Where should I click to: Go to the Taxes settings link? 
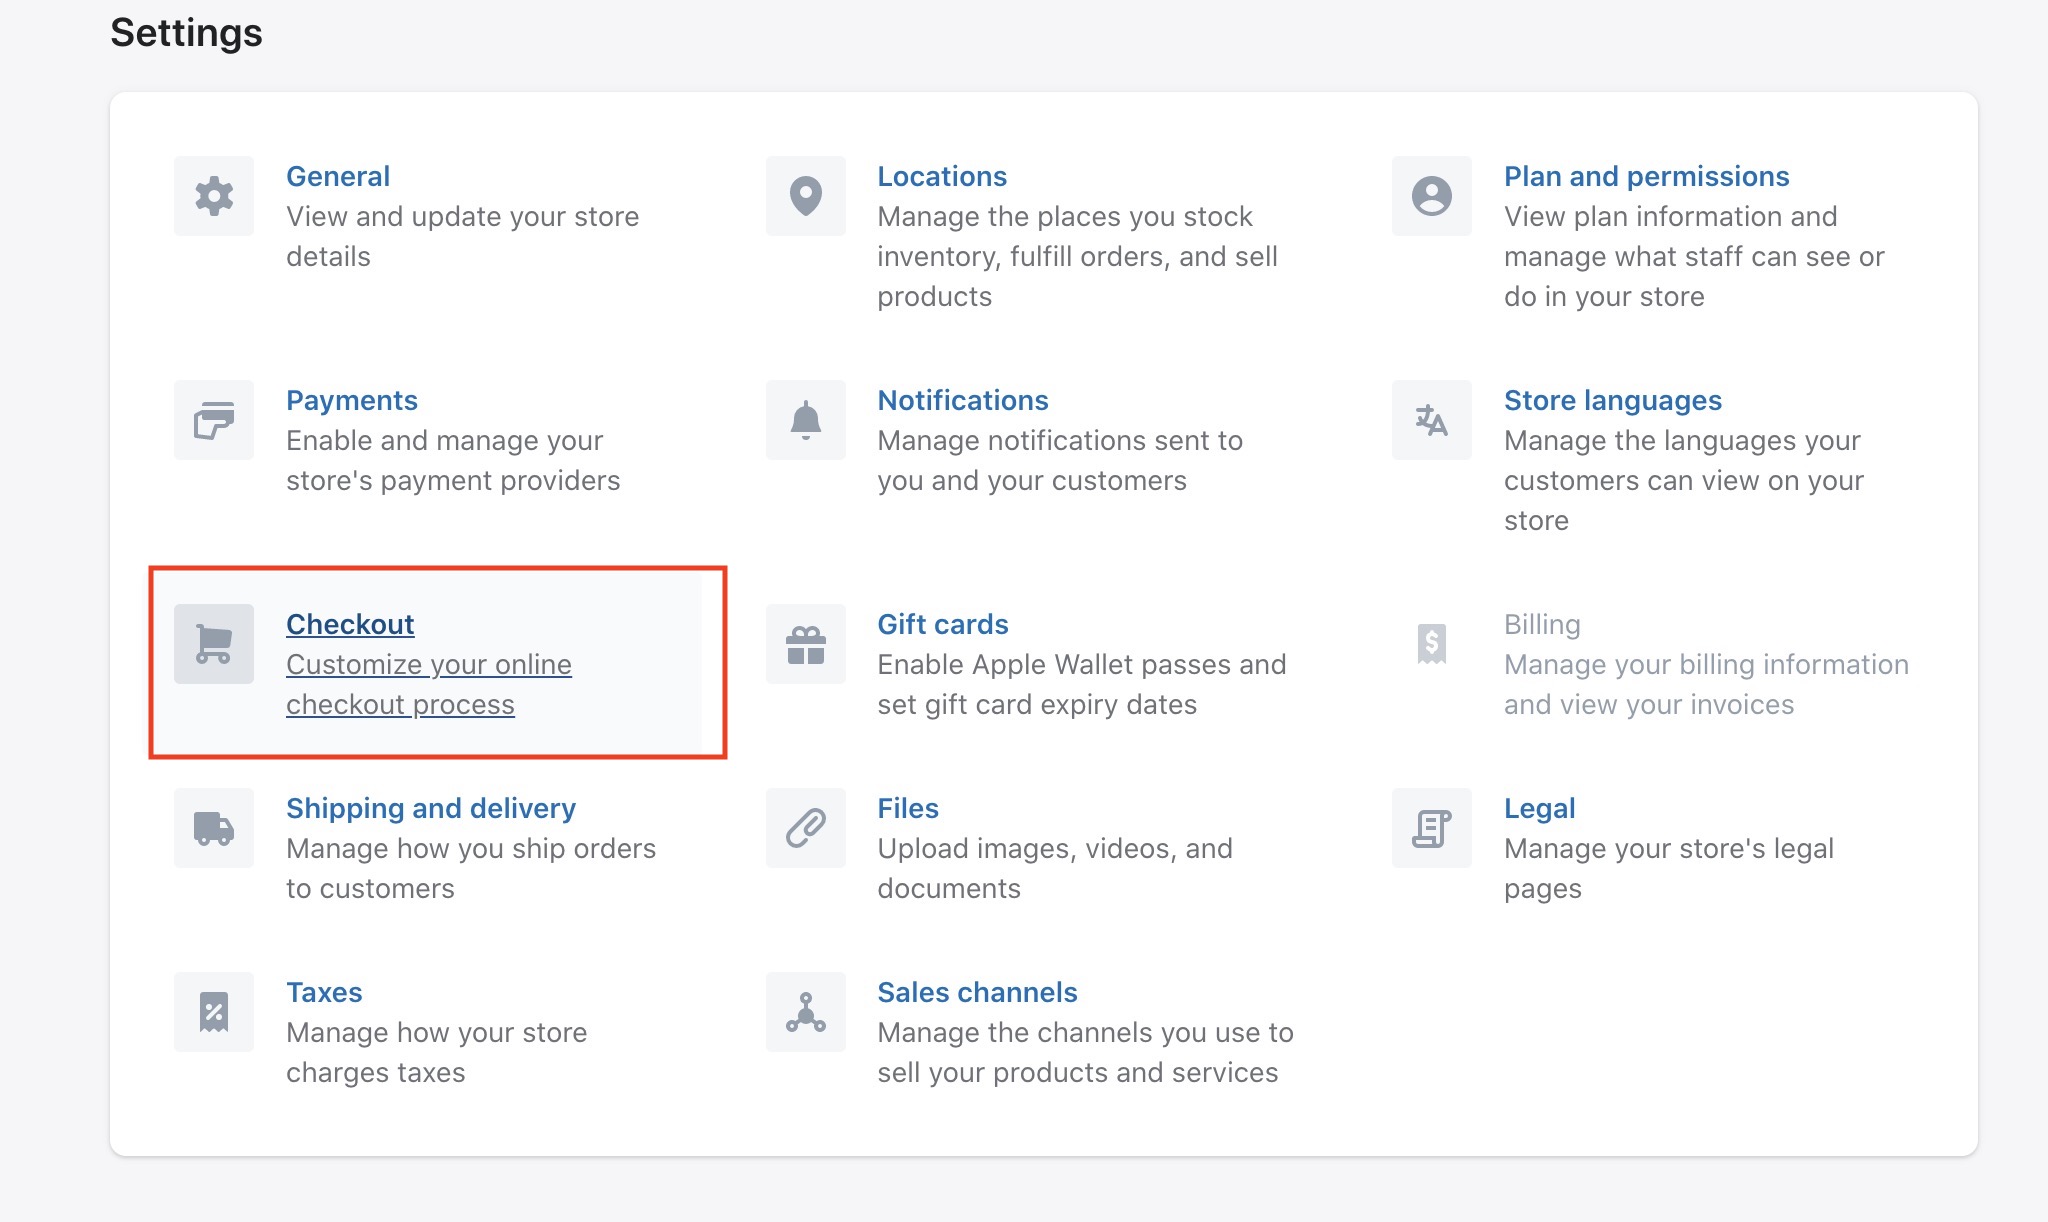point(324,992)
